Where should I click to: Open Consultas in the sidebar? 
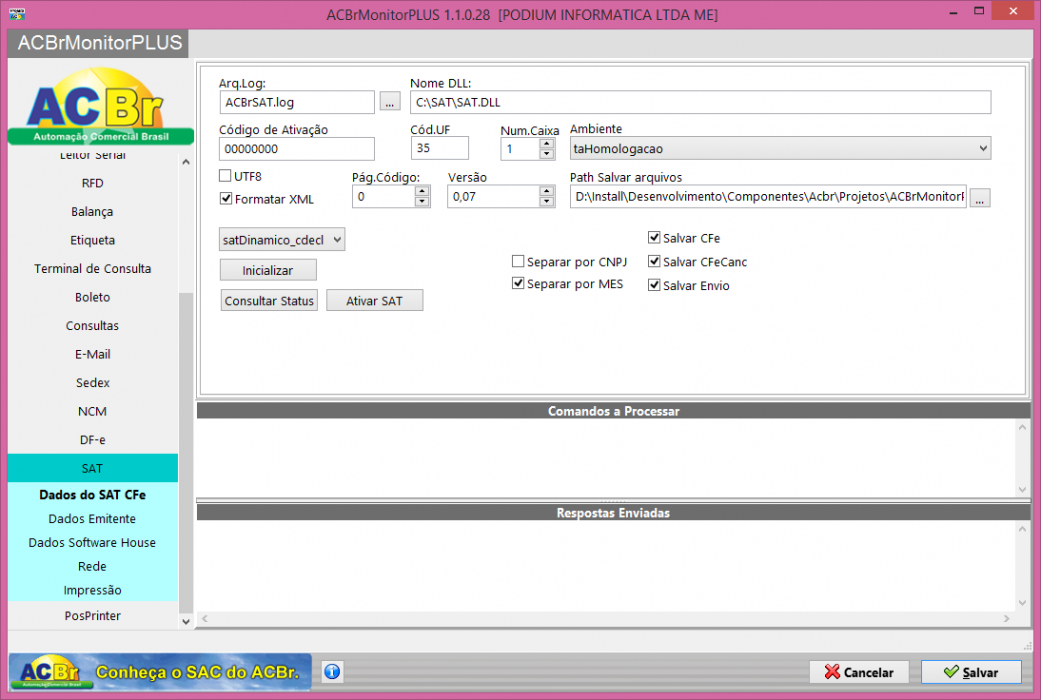(x=93, y=326)
